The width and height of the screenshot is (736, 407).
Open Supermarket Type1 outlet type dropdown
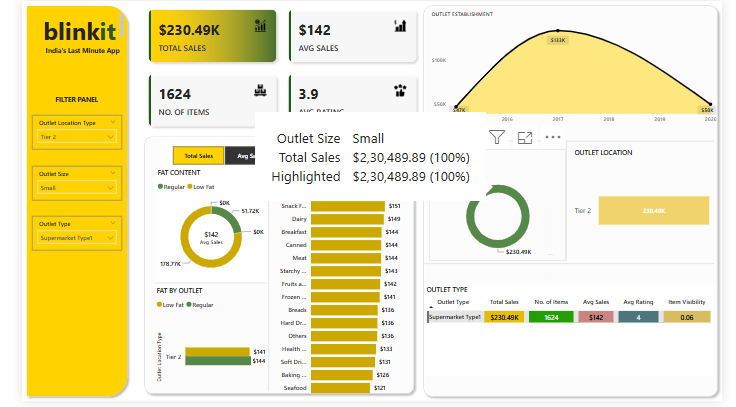click(77, 238)
